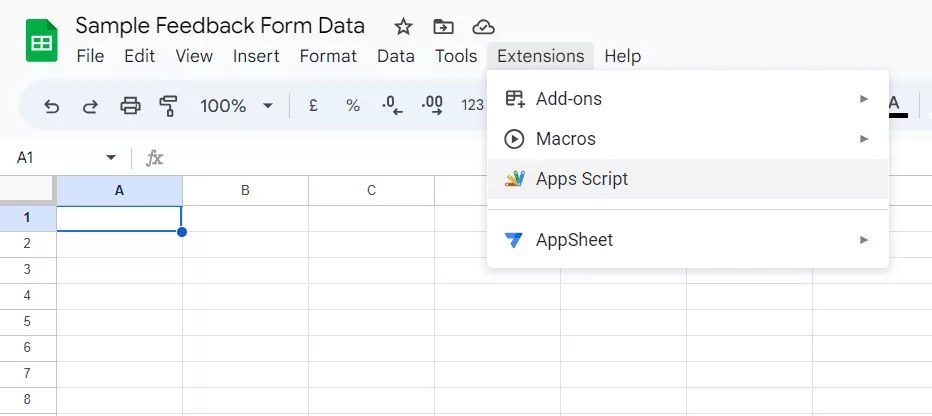This screenshot has width=932, height=416.
Task: Select row 8 header
Action: click(28, 400)
